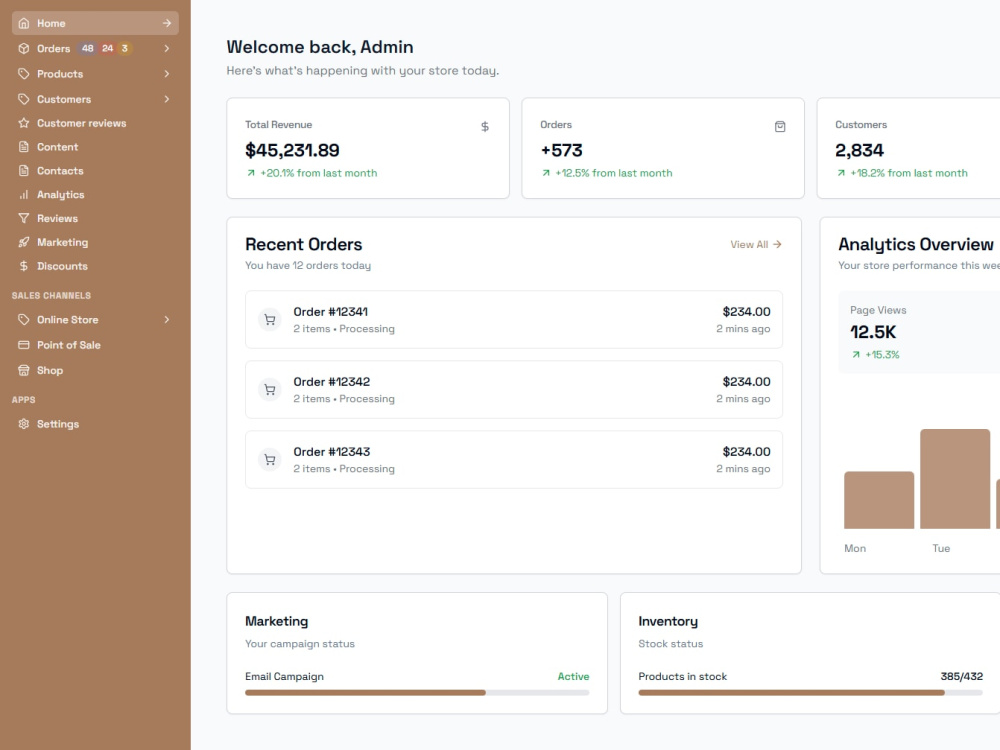
Task: Open the Shop sales channel
Action: tap(95, 371)
